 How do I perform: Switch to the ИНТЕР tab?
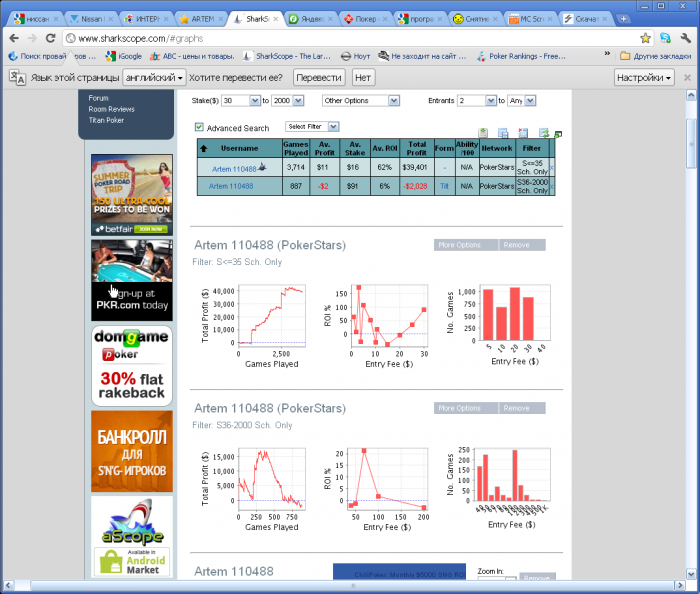[146, 19]
